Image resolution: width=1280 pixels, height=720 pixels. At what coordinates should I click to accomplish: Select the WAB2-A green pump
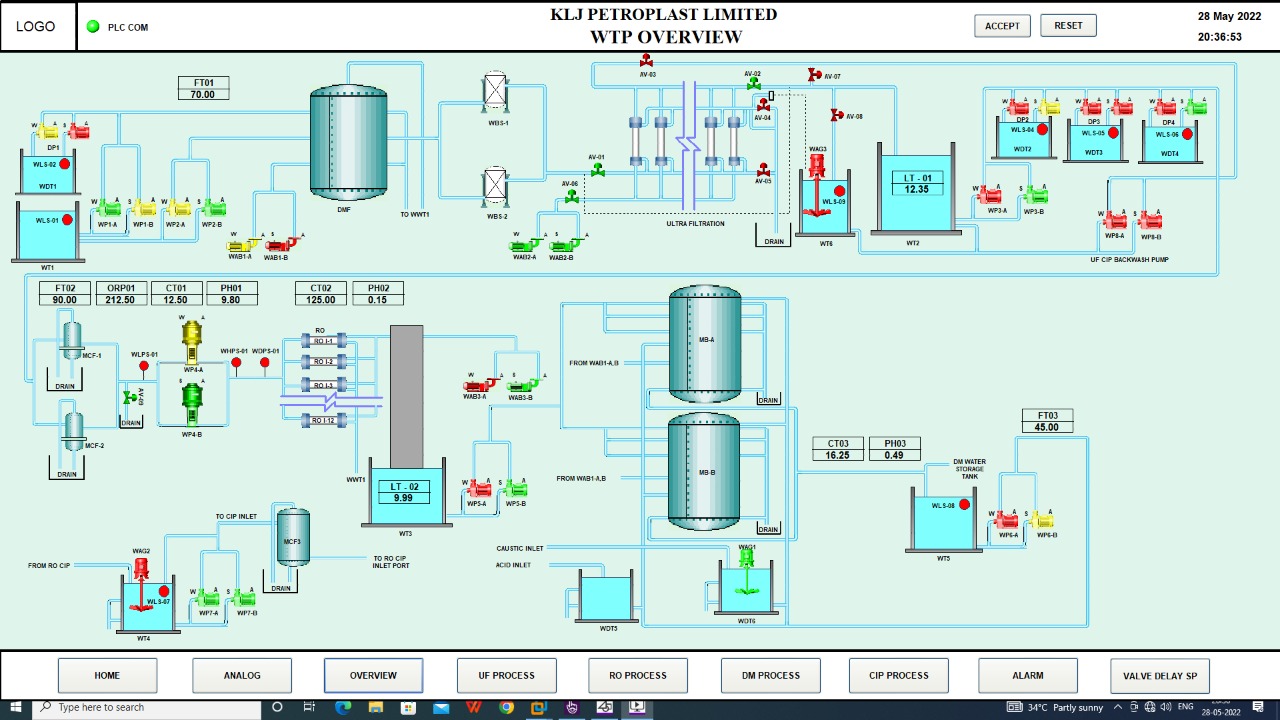[524, 244]
